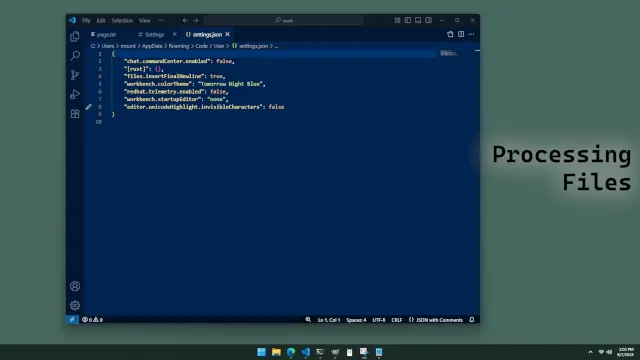Expand the hidden menu items ellipsis

point(161,20)
